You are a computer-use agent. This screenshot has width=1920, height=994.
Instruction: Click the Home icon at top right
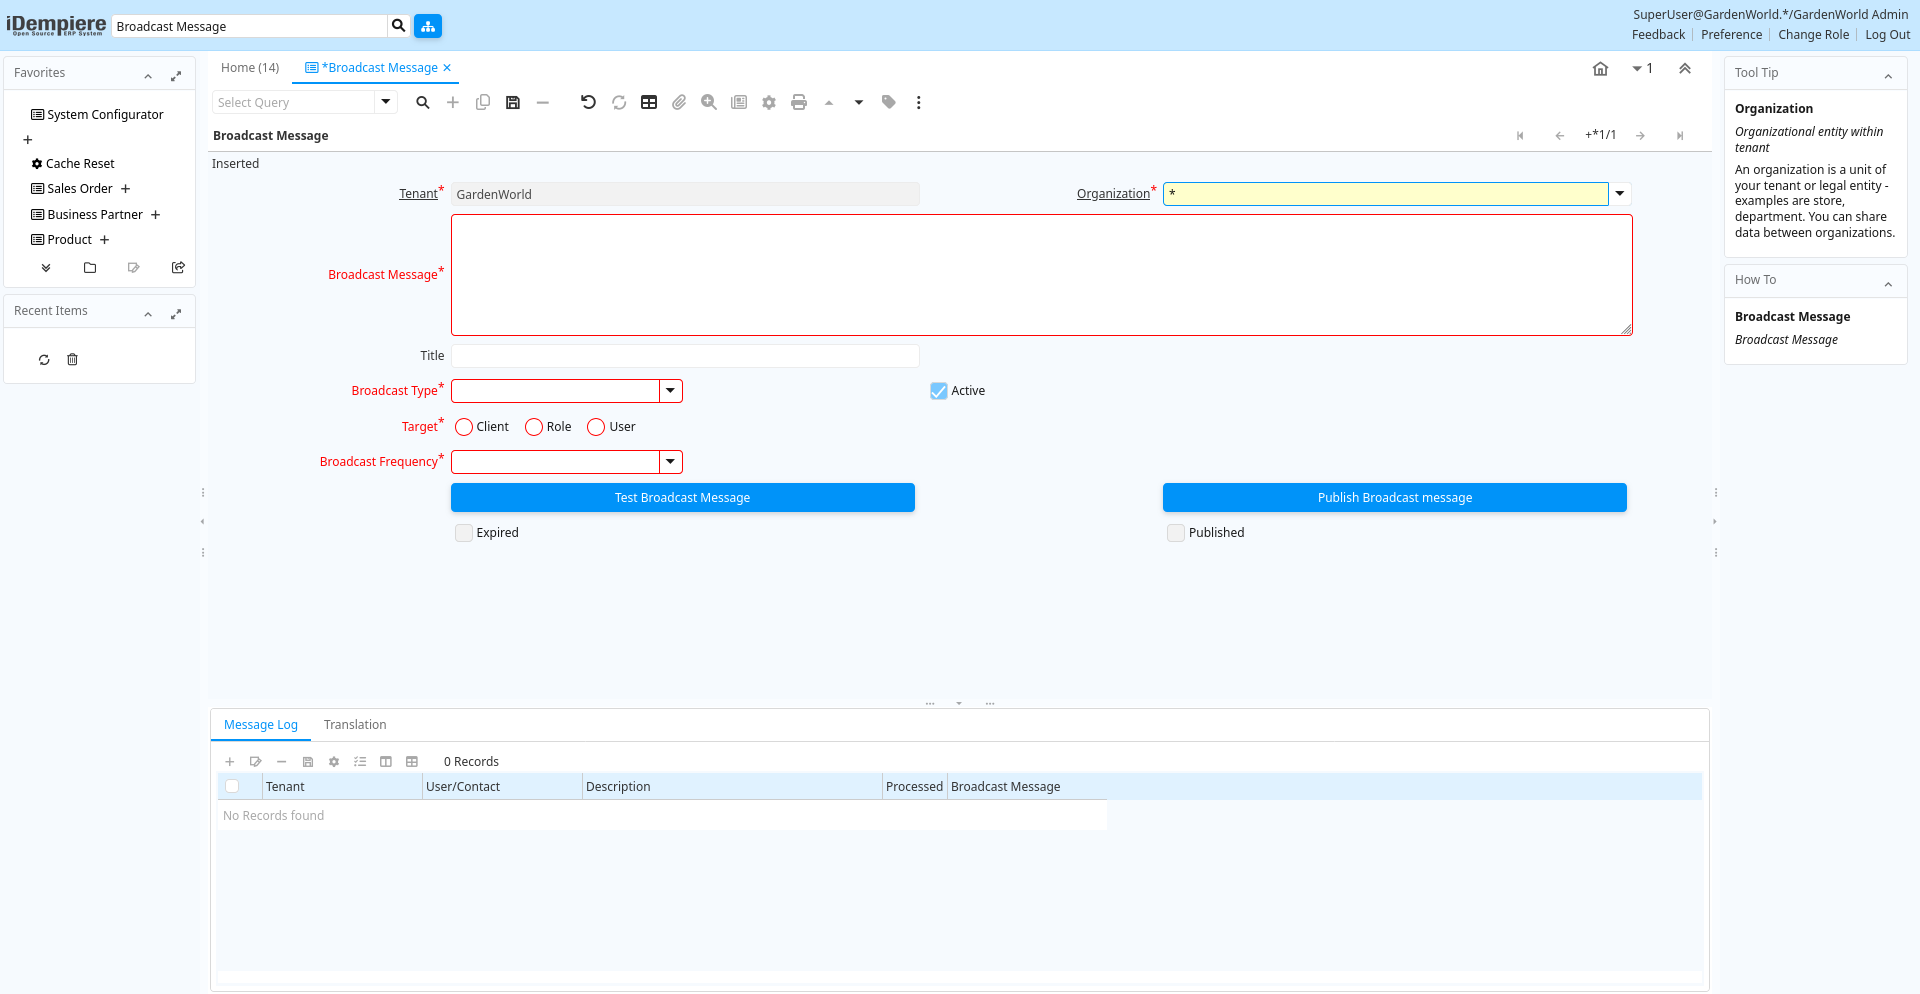tap(1600, 69)
